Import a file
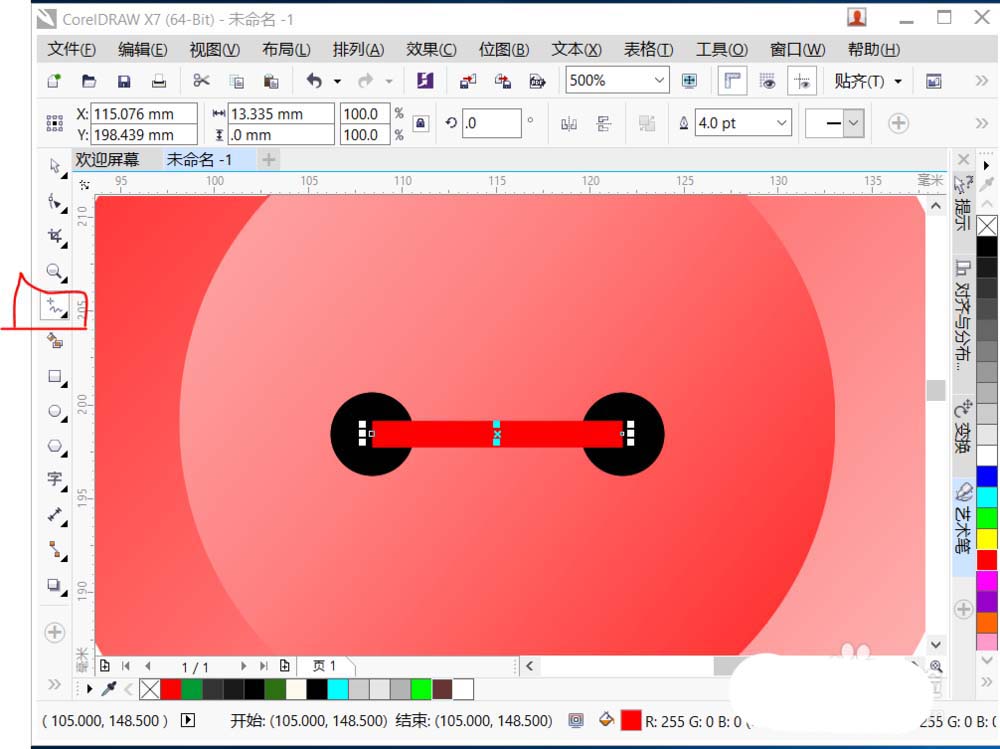This screenshot has width=1000, height=749. pos(468,81)
